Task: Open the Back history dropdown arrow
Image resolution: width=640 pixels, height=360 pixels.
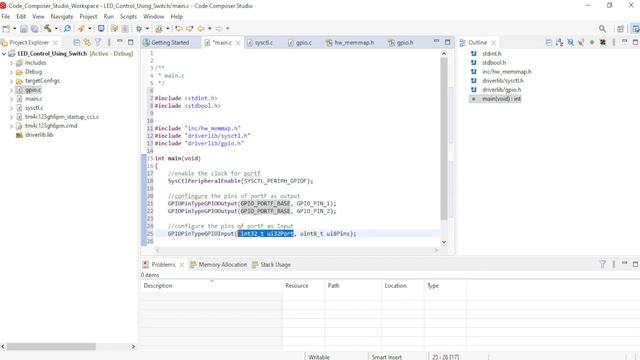Action: (210, 29)
